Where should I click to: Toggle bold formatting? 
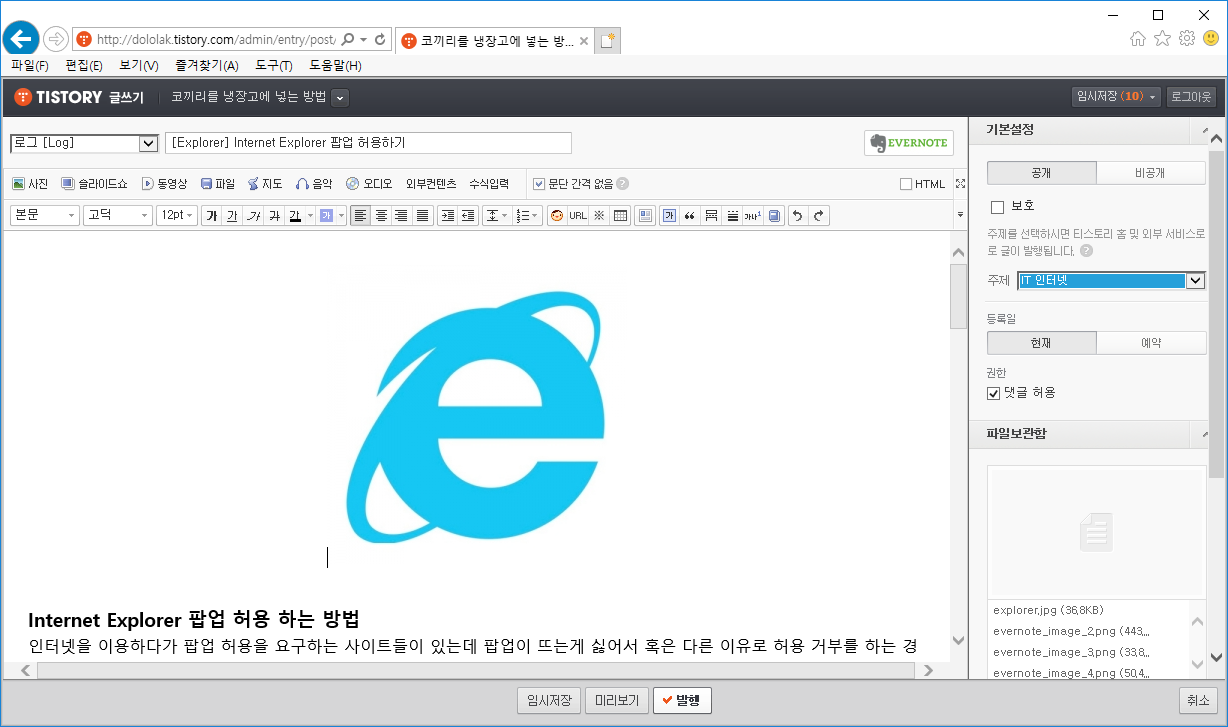tap(211, 215)
